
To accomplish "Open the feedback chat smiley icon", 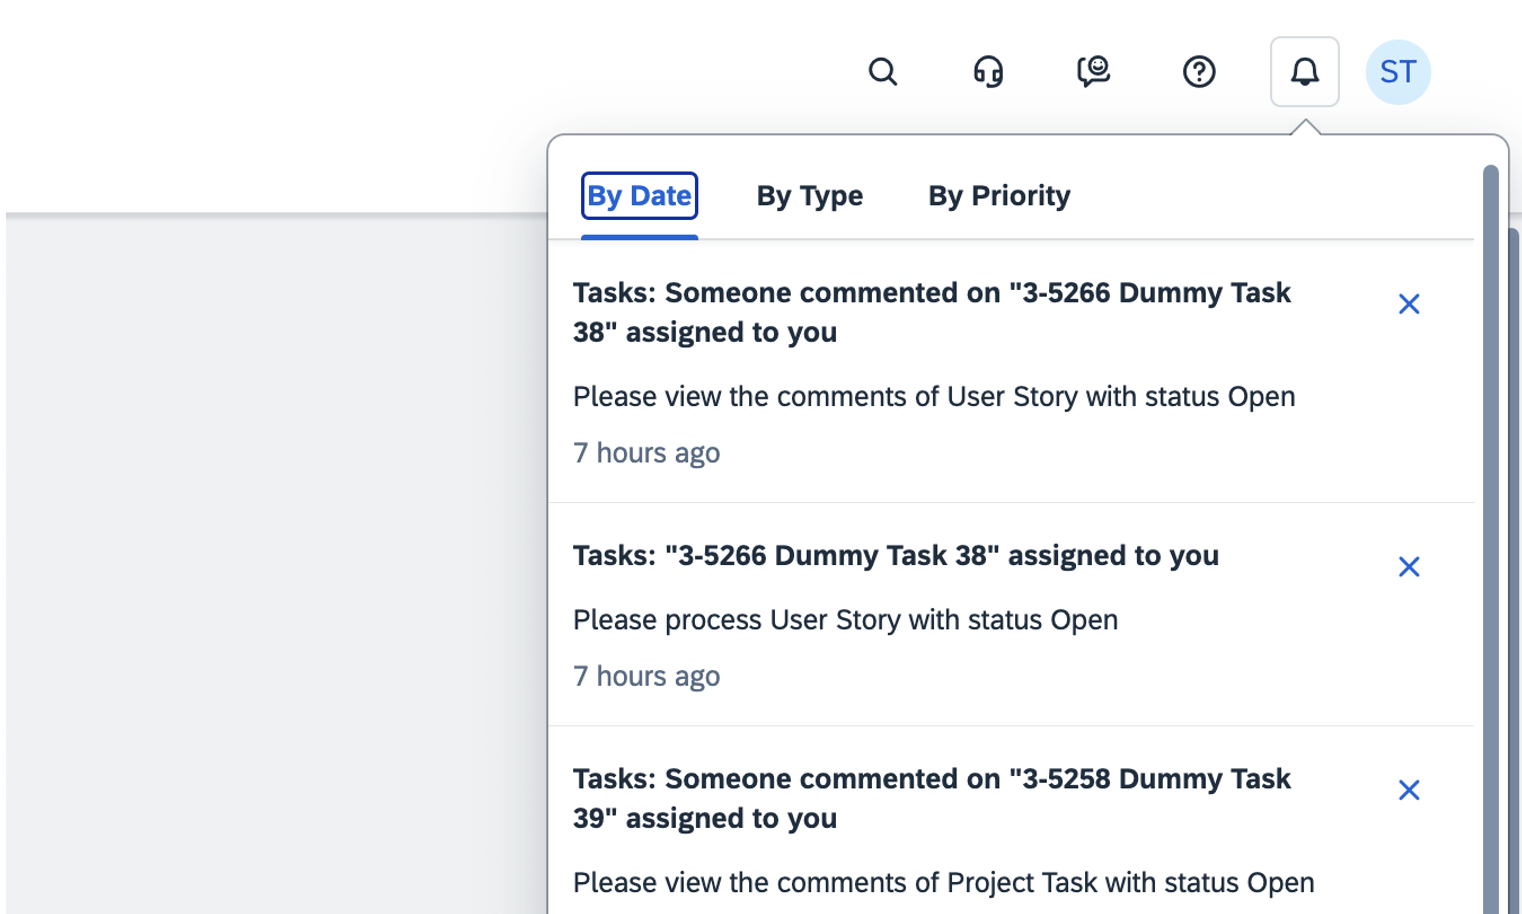I will pyautogui.click(x=1093, y=72).
